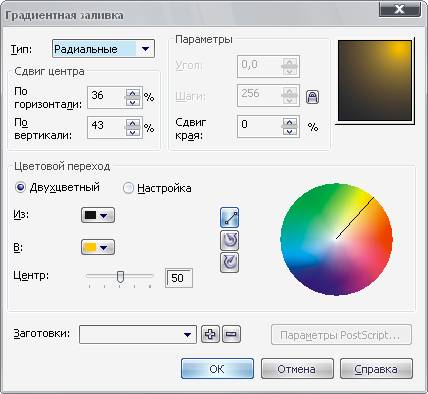Viewport: 428px width, 394px height.
Task: Decrease the По горизонтали value with down arrow
Action: pos(133,102)
